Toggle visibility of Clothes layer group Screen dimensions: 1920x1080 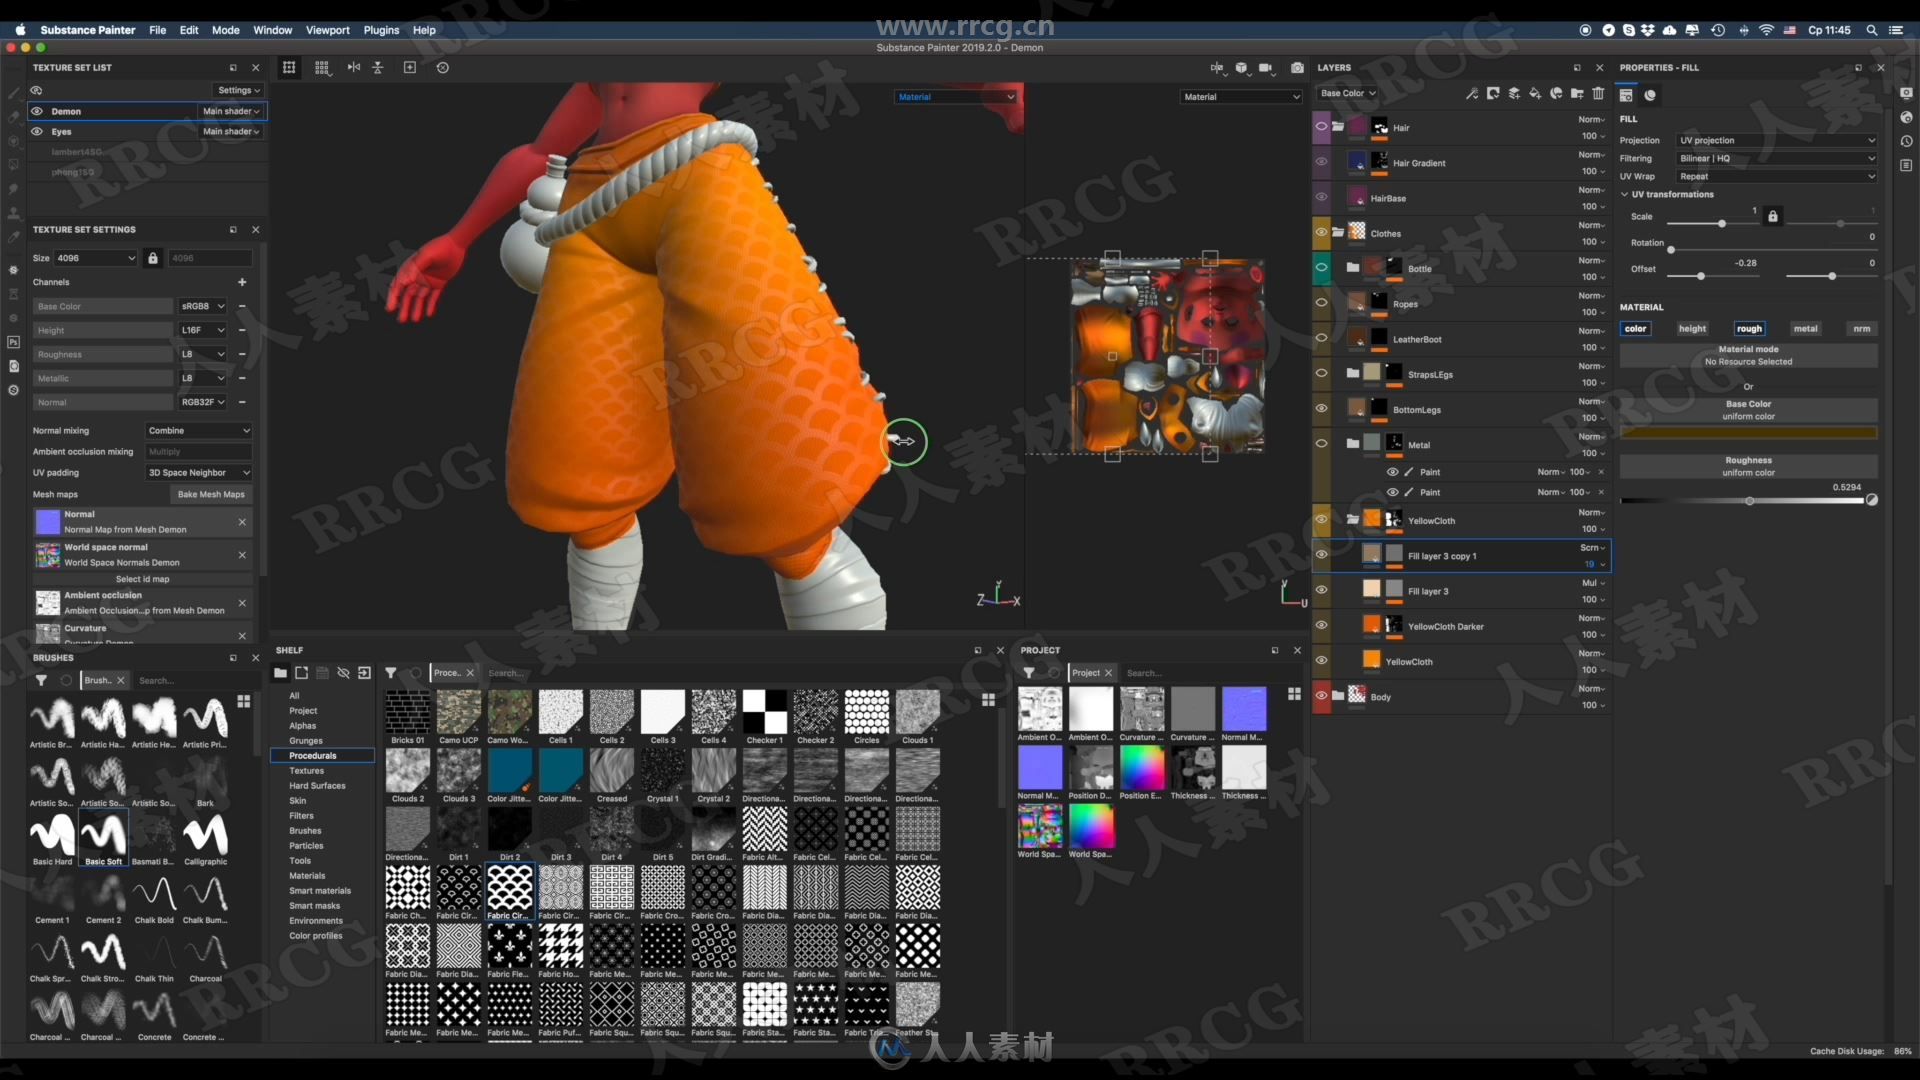pyautogui.click(x=1321, y=232)
